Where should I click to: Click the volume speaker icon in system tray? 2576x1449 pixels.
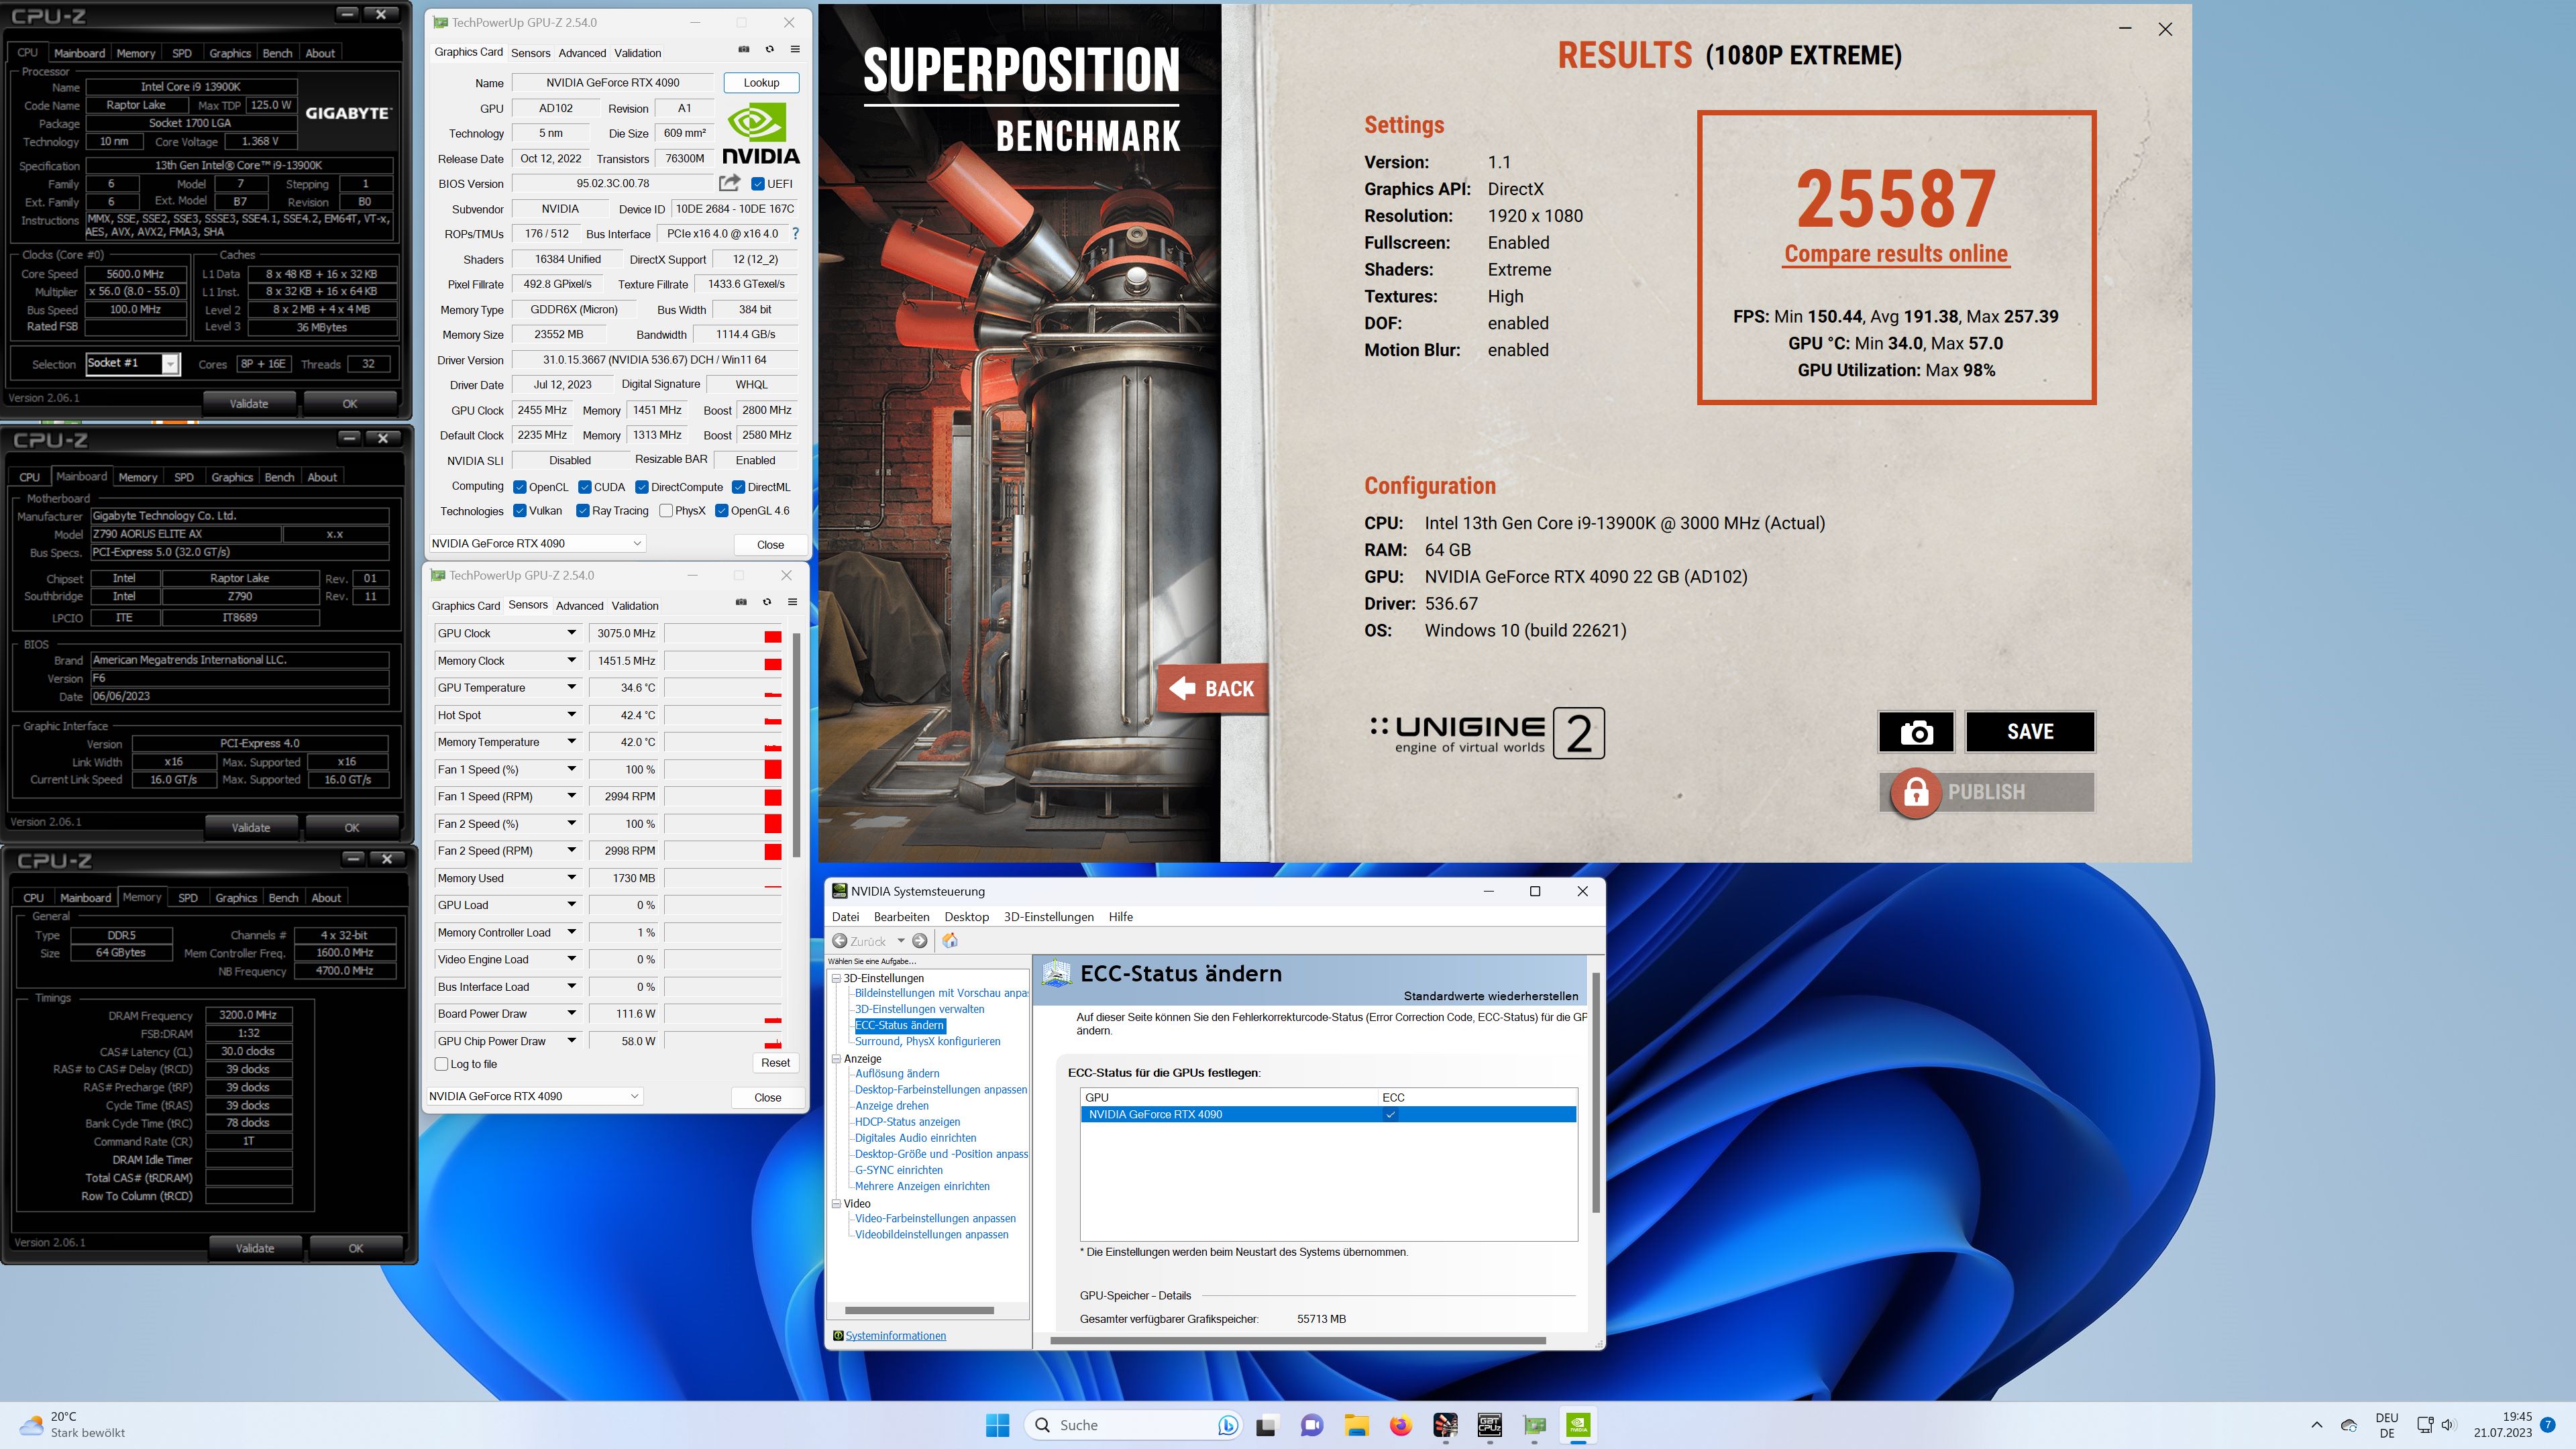point(2448,1425)
